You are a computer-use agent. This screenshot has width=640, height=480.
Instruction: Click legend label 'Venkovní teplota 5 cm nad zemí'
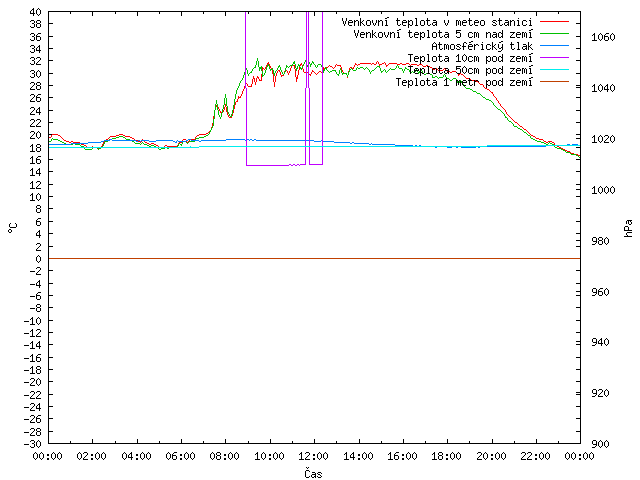(x=443, y=34)
